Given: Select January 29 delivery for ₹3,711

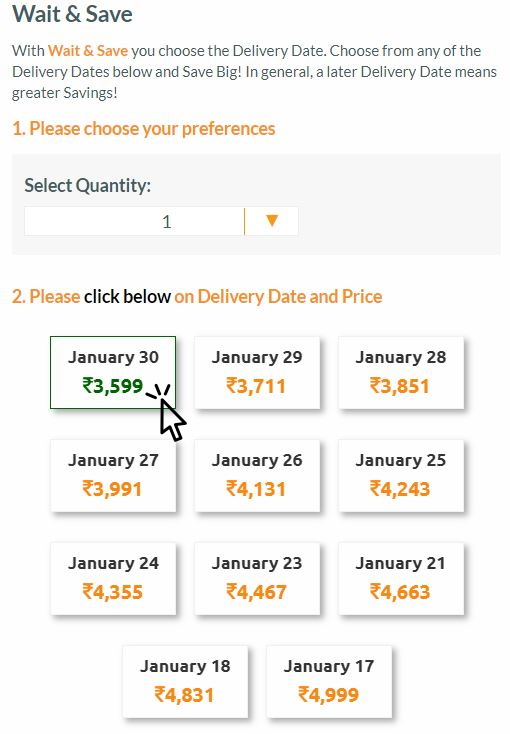Looking at the screenshot, I should click(x=257, y=372).
